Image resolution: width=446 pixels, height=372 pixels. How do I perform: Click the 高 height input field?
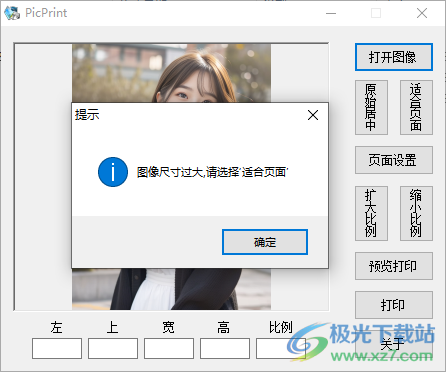pyautogui.click(x=225, y=348)
